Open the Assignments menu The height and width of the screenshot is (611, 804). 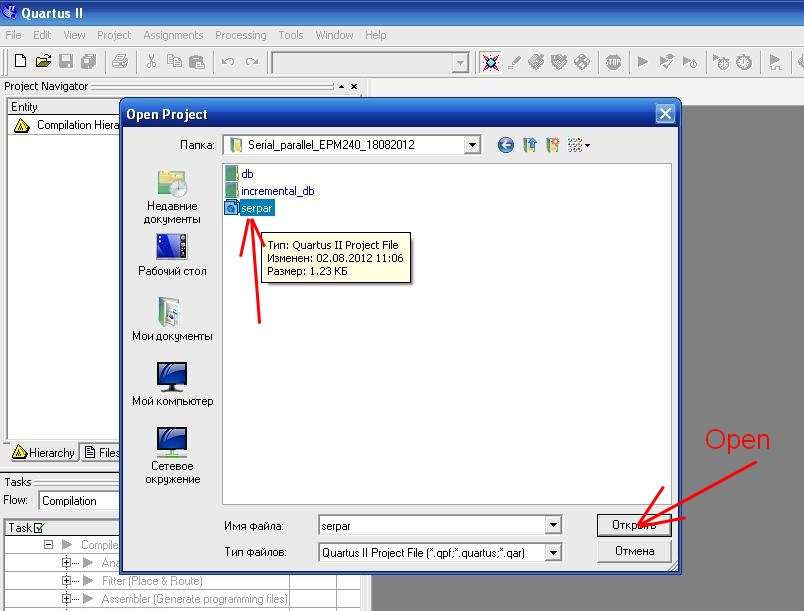[x=173, y=35]
